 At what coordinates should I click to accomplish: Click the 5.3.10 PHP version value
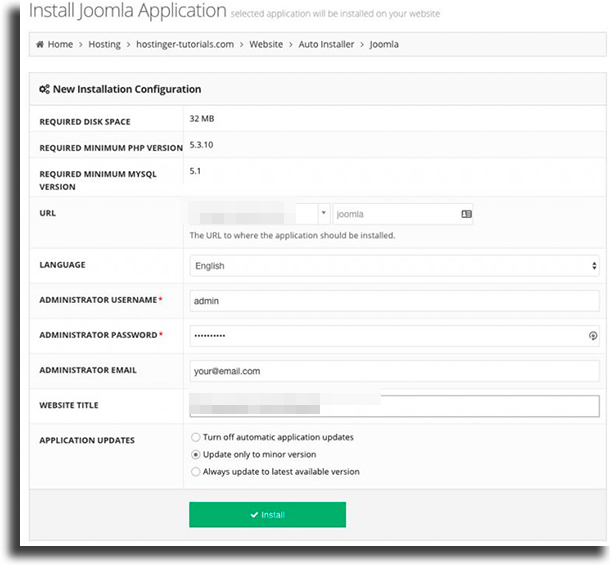[201, 145]
